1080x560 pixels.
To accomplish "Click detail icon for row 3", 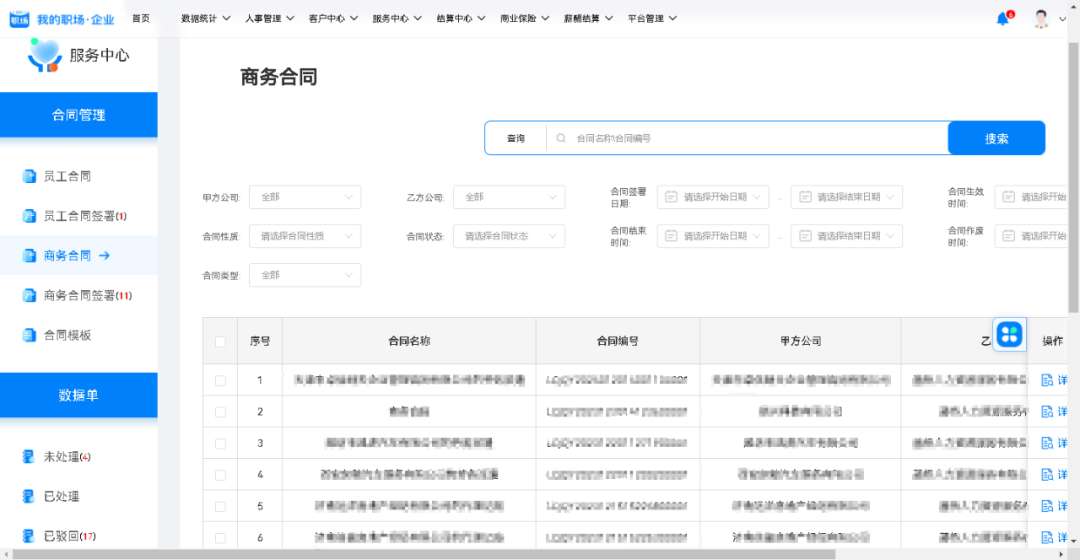I will [x=1047, y=444].
